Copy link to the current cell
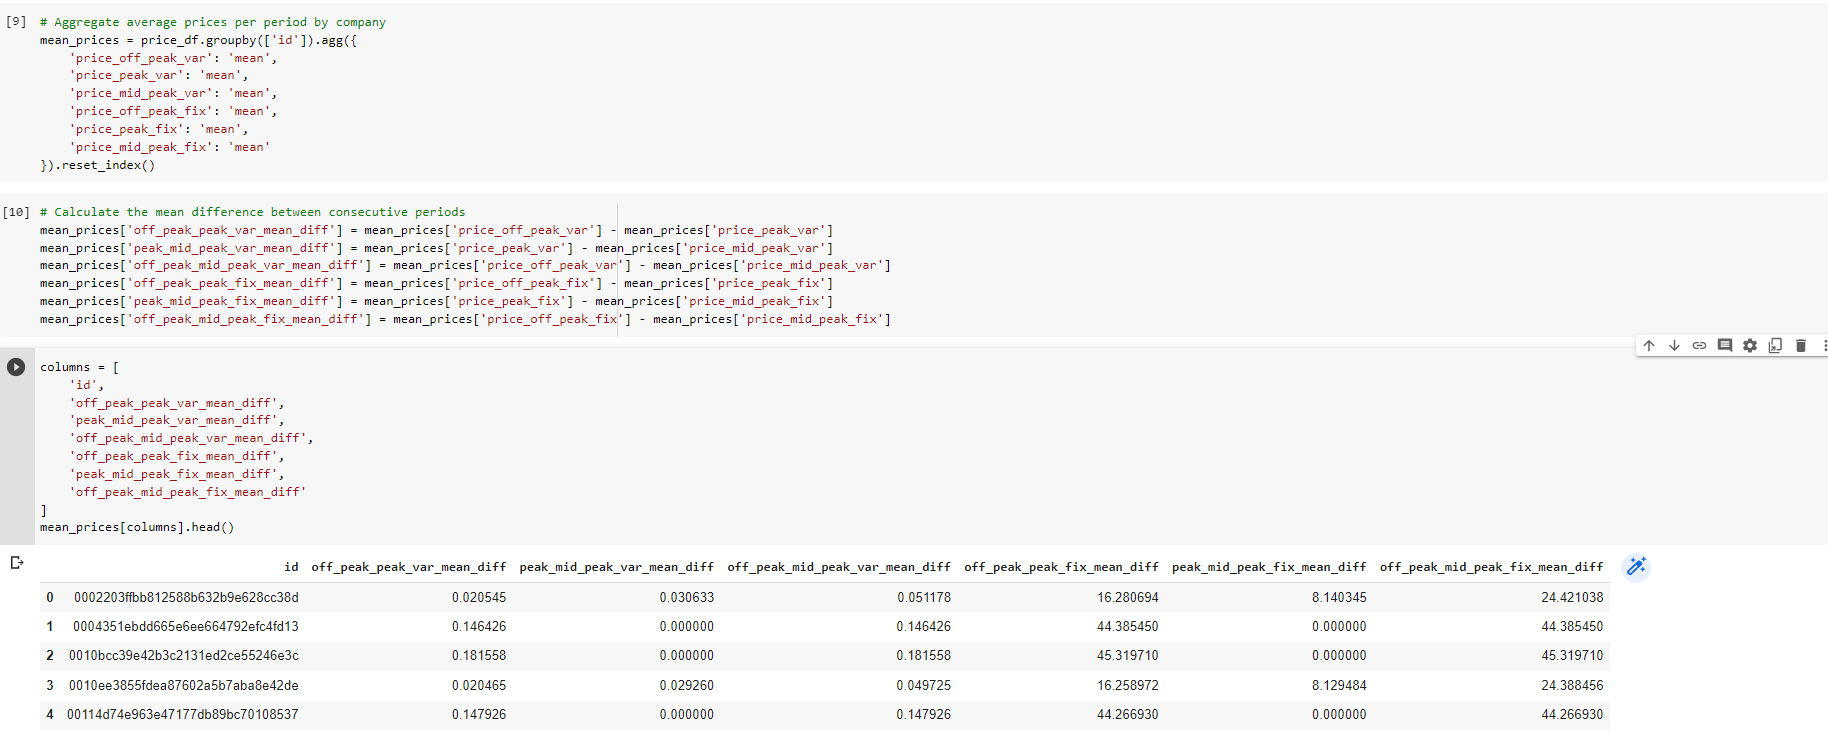The image size is (1828, 732). click(1699, 346)
